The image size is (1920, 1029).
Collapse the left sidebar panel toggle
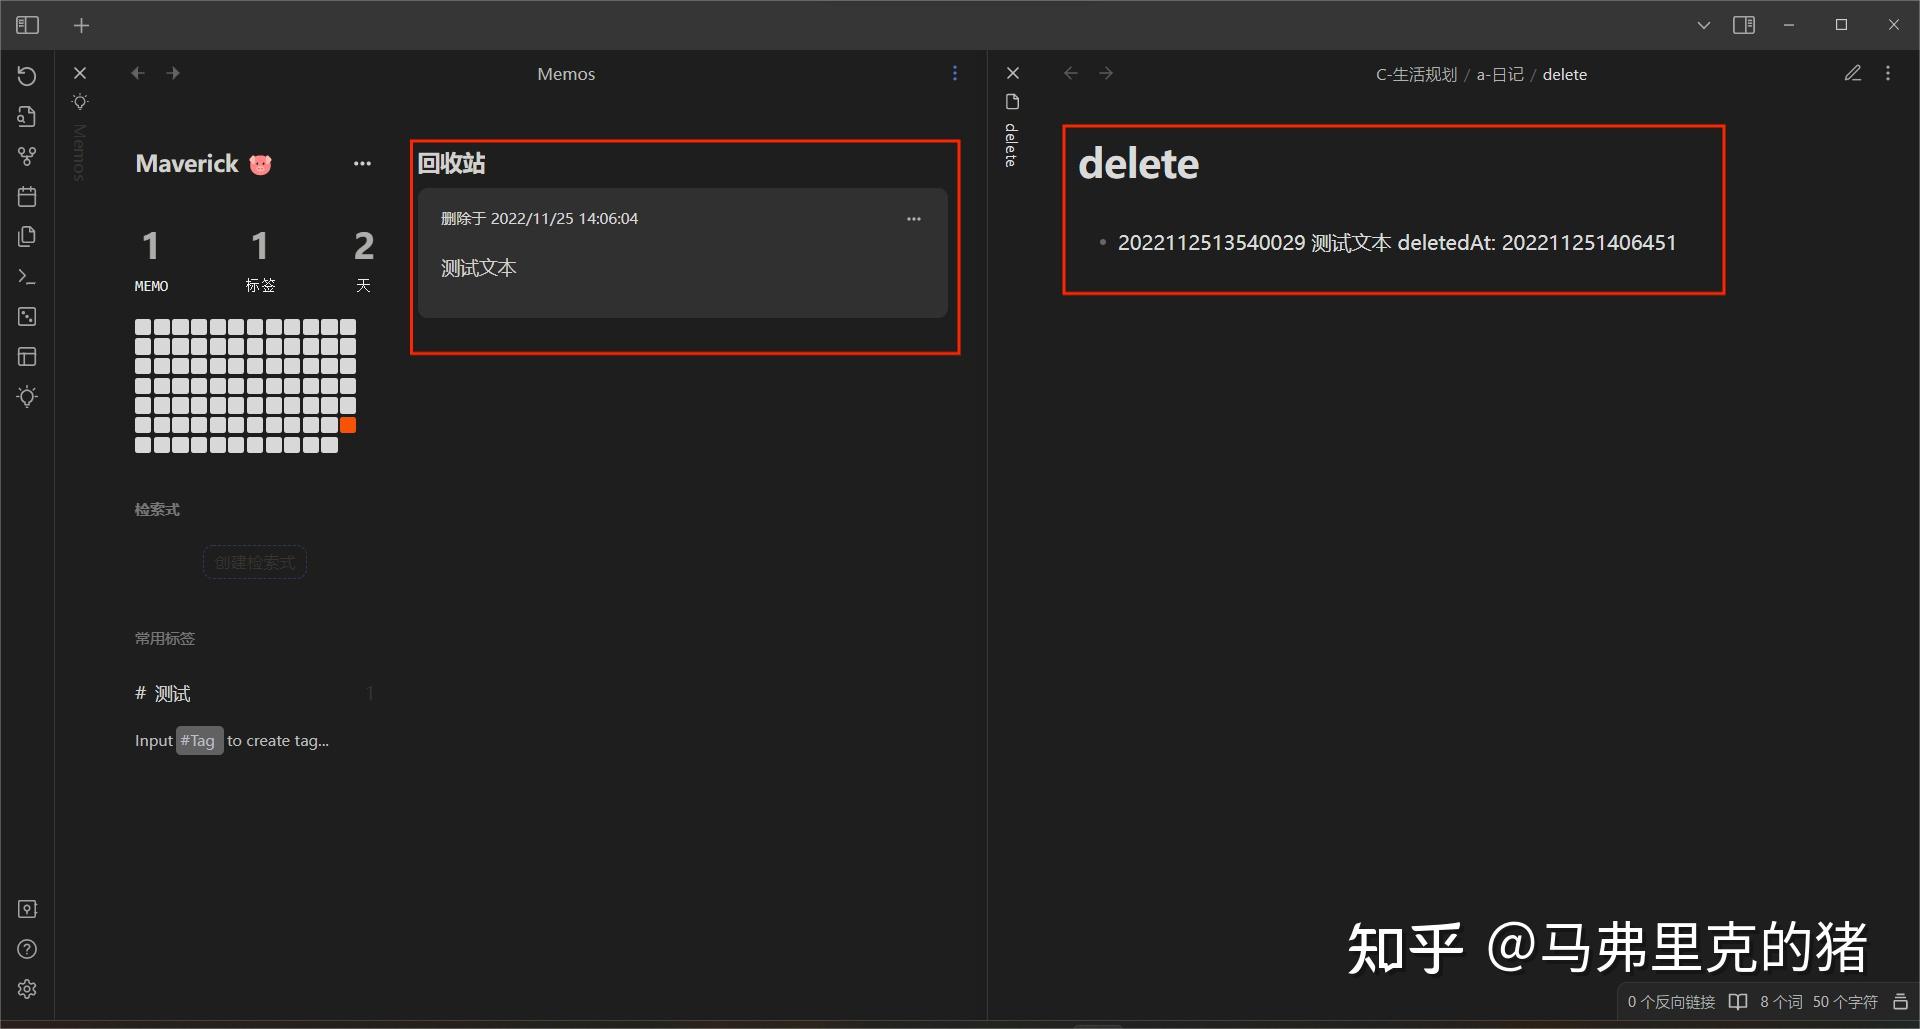pos(27,25)
